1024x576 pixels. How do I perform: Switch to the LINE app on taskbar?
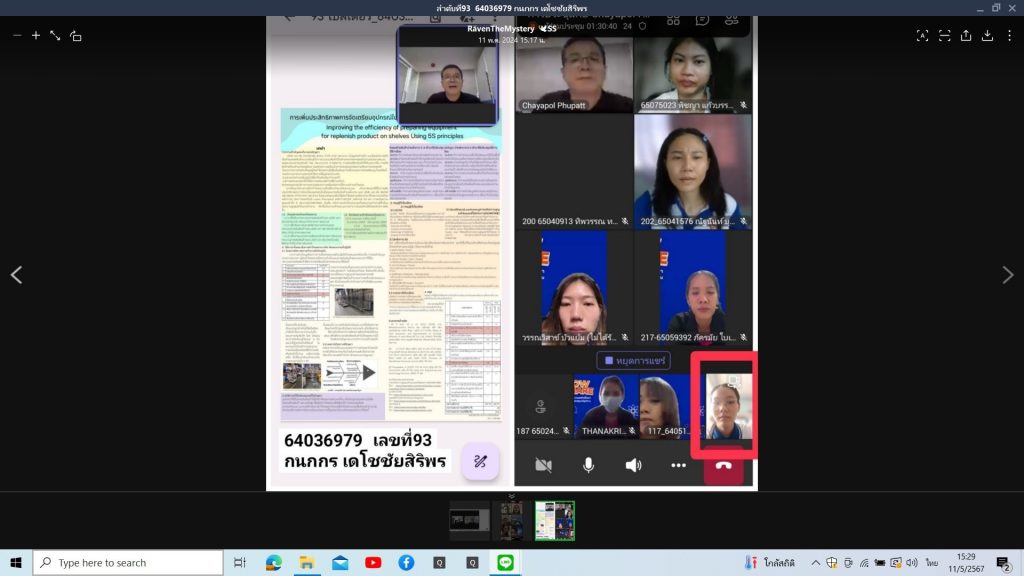point(505,562)
